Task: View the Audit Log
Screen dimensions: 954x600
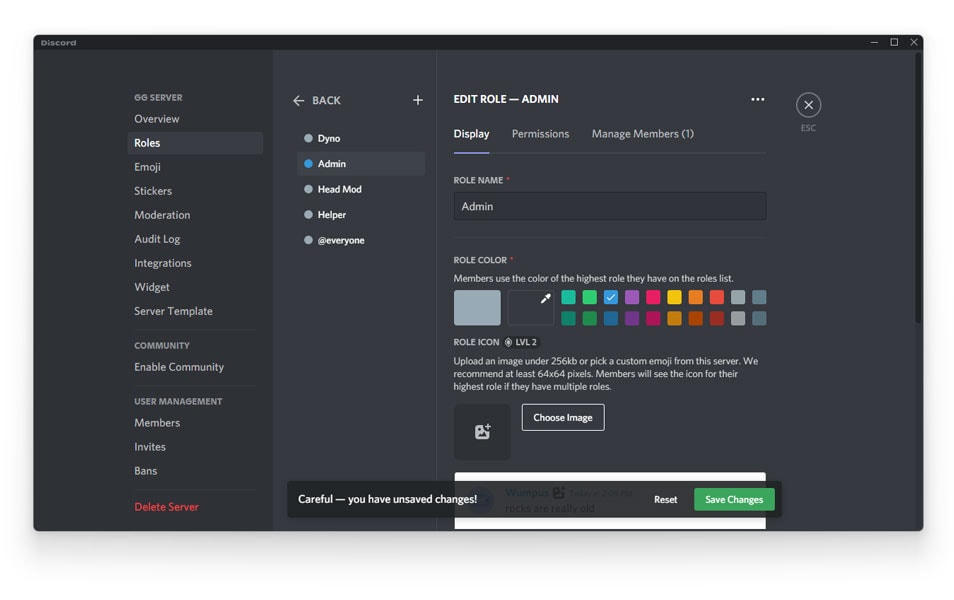Action: (195, 239)
